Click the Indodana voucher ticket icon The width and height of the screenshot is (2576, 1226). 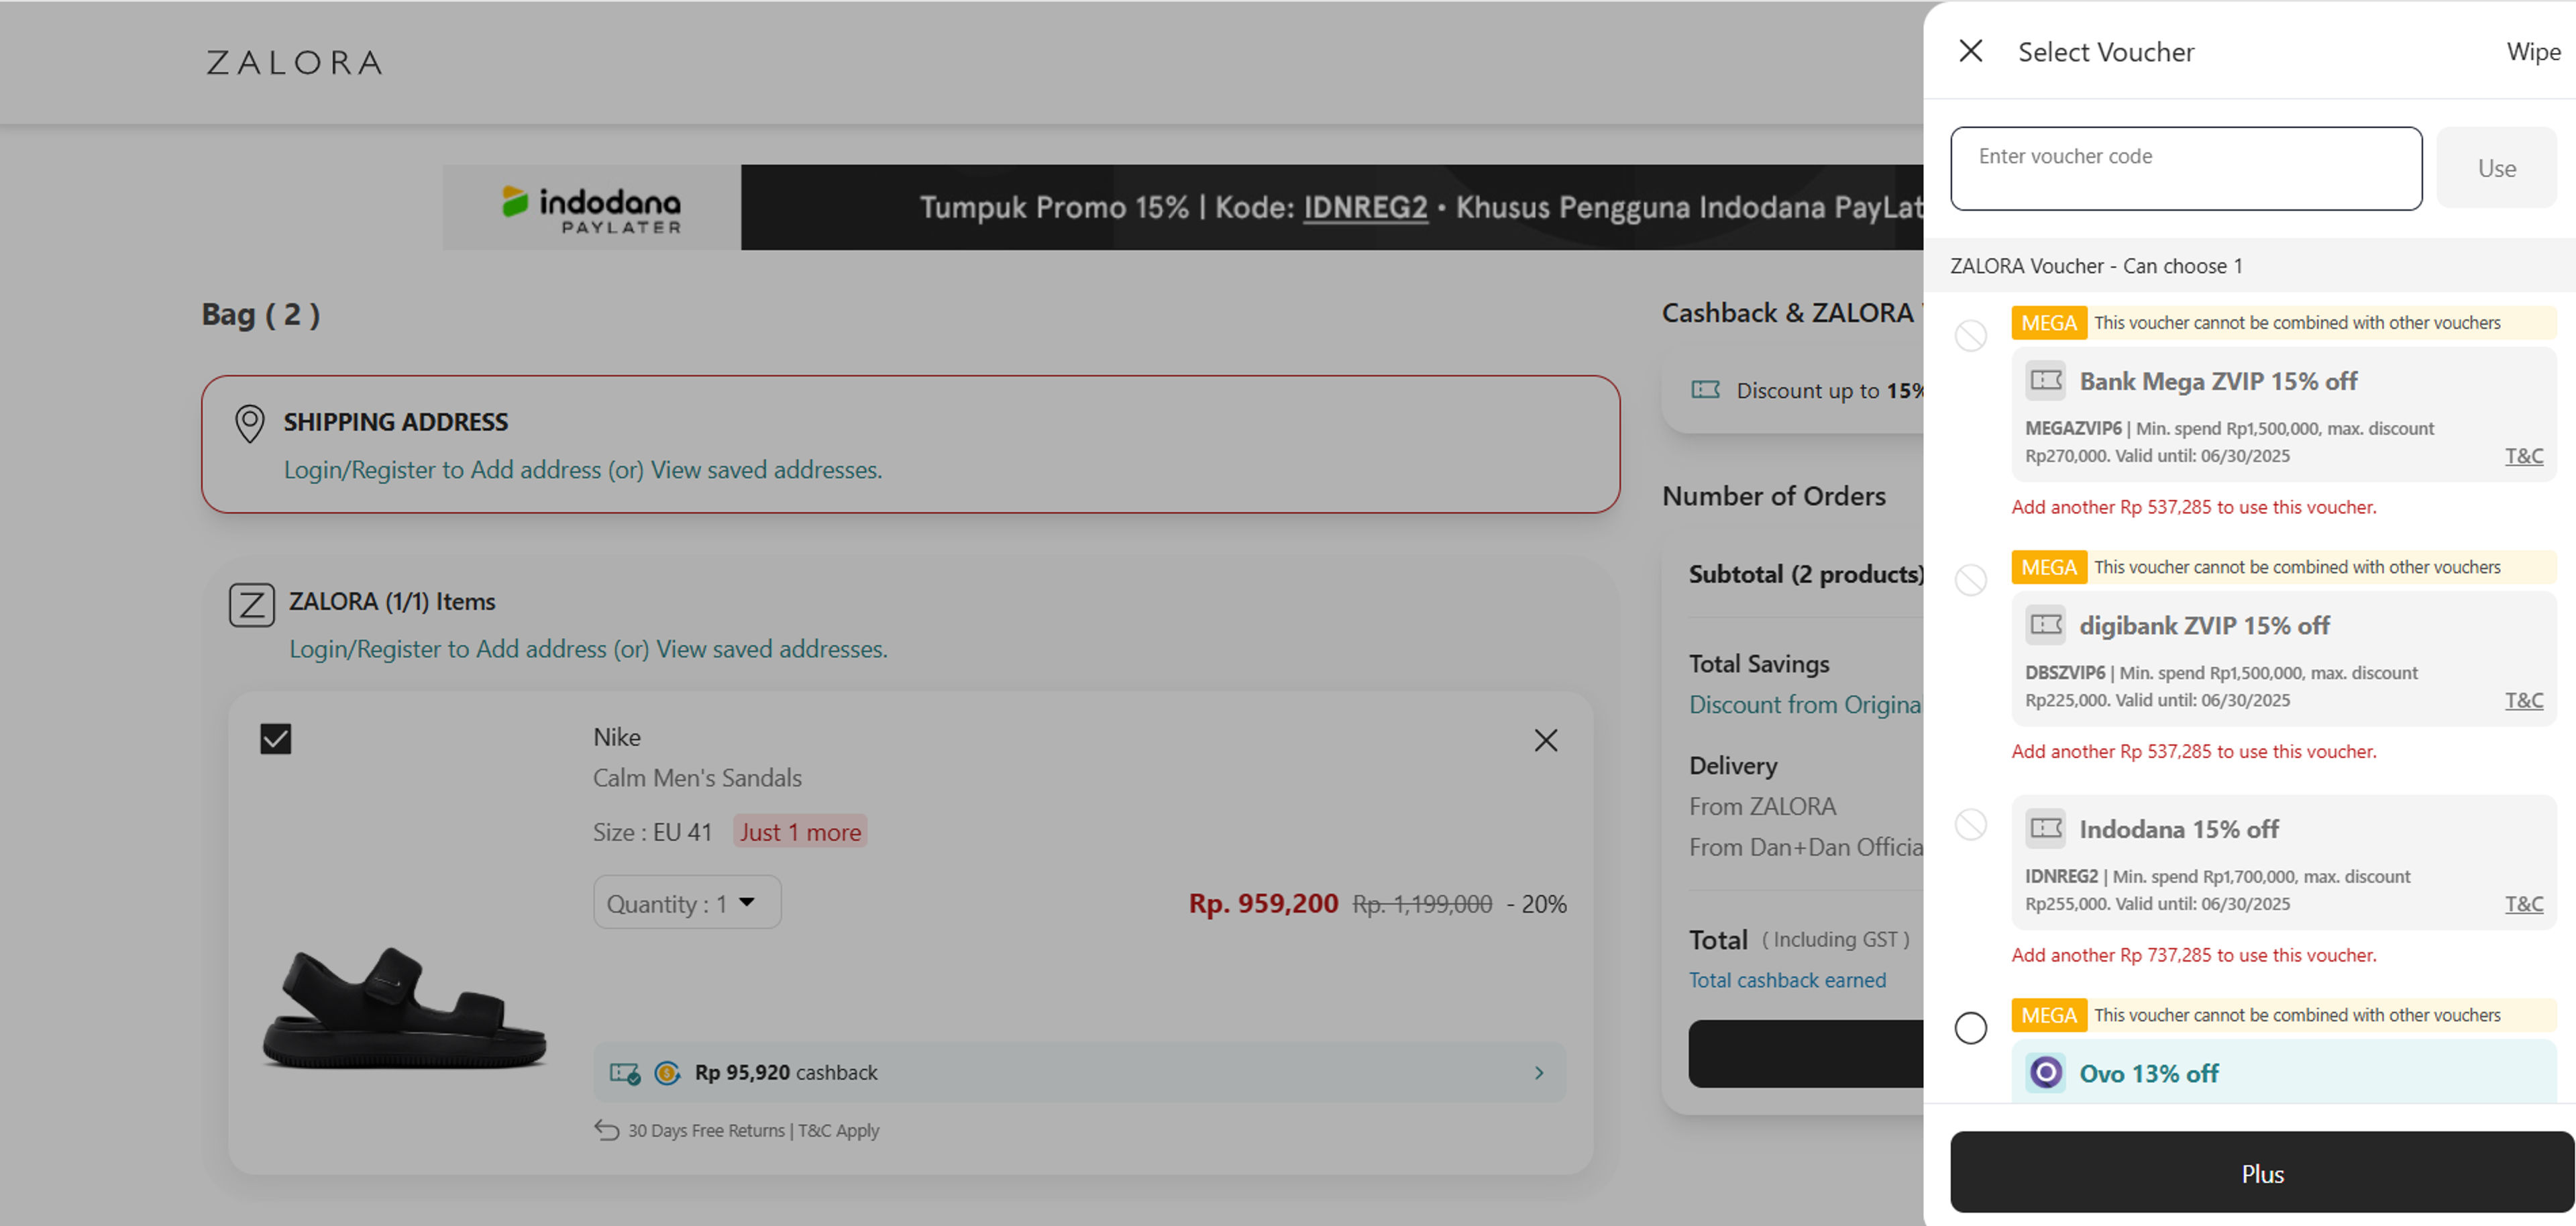(2045, 828)
